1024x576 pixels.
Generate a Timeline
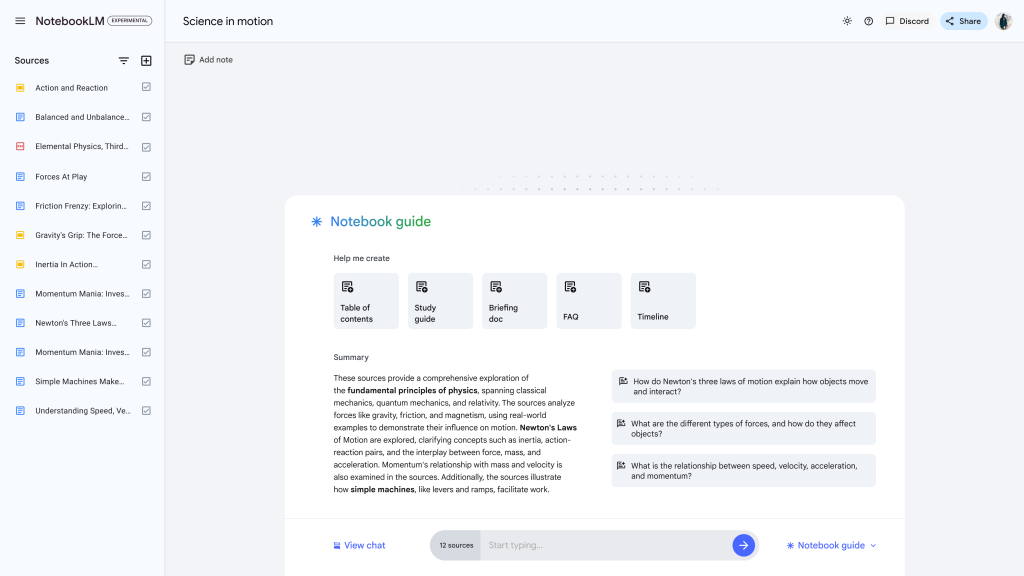tap(663, 300)
